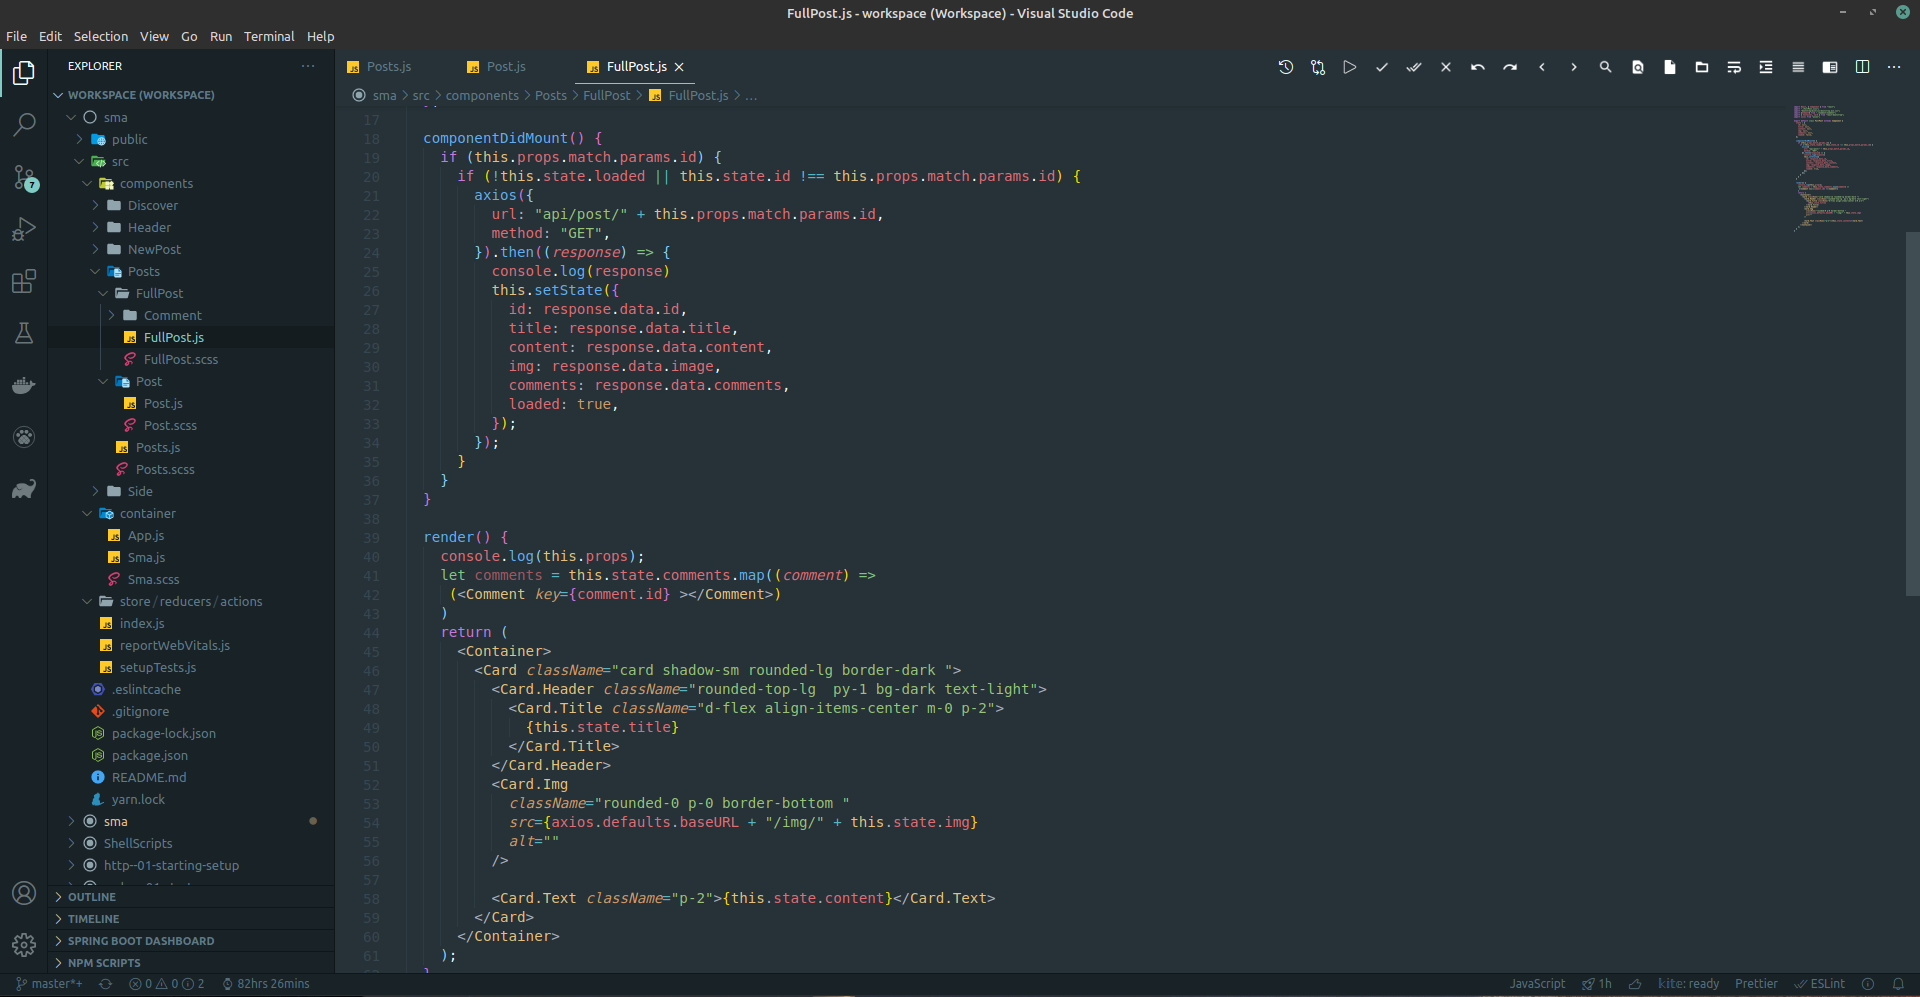The width and height of the screenshot is (1920, 997).
Task: Open the editor toolbar More Actions ellipsis
Action: (1894, 67)
